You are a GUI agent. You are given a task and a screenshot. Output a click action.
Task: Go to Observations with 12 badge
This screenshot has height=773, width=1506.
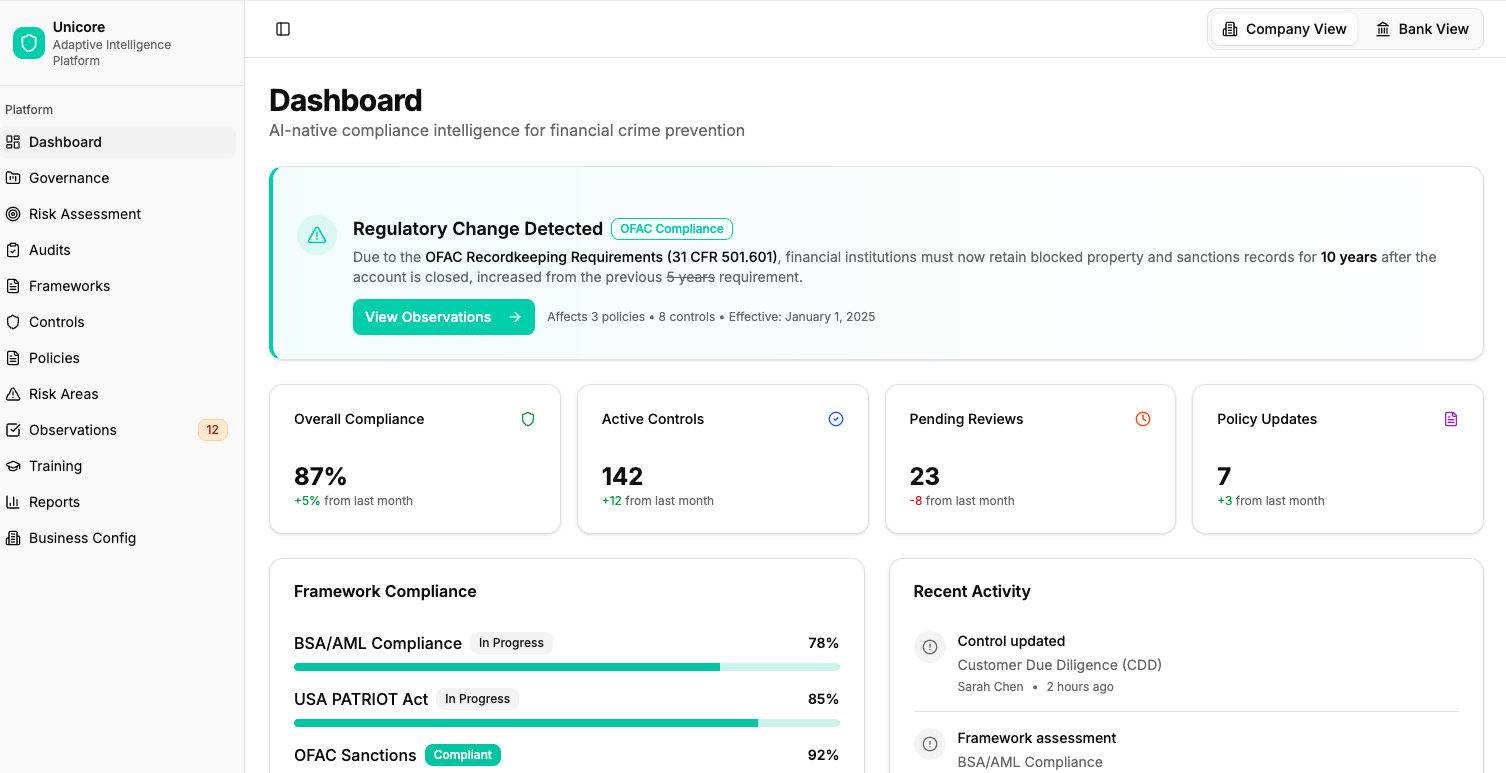coord(73,430)
